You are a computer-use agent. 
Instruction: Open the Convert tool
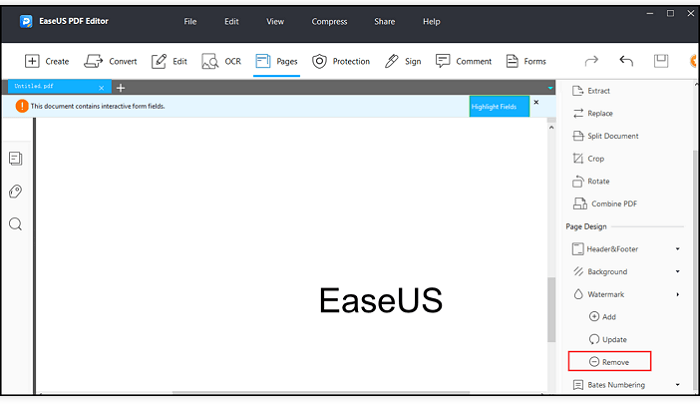coord(110,61)
